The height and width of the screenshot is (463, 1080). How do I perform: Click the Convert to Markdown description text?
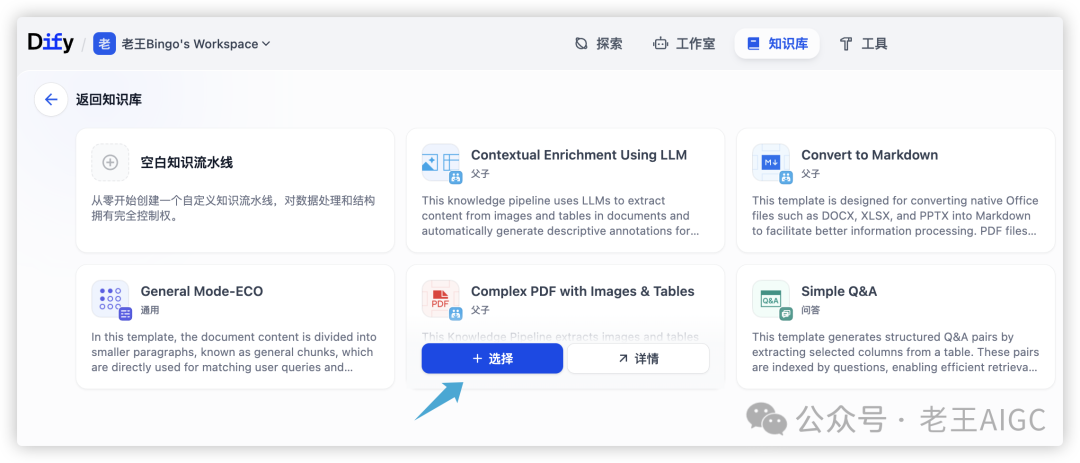[894, 216]
